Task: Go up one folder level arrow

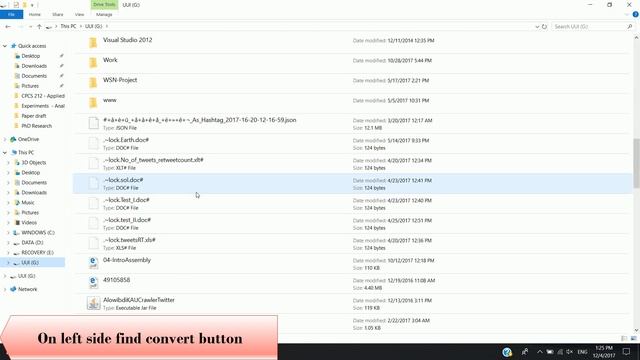Action: point(39,27)
